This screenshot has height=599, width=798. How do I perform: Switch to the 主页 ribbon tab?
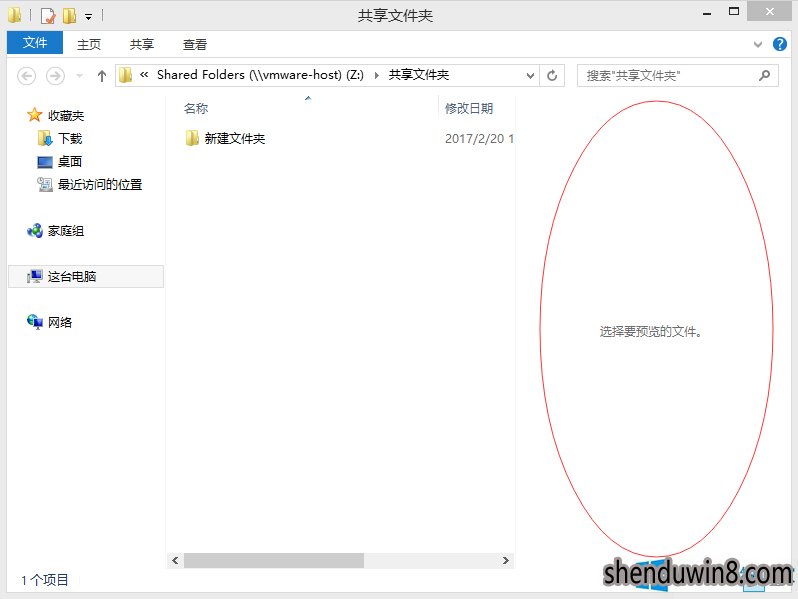pos(89,45)
